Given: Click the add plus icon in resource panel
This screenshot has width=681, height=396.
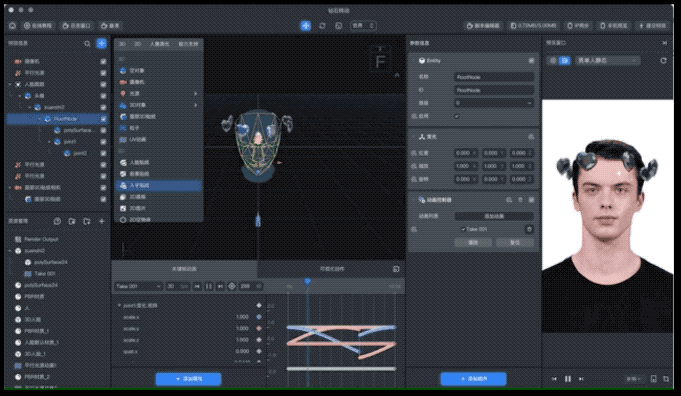Looking at the screenshot, I should point(102,221).
